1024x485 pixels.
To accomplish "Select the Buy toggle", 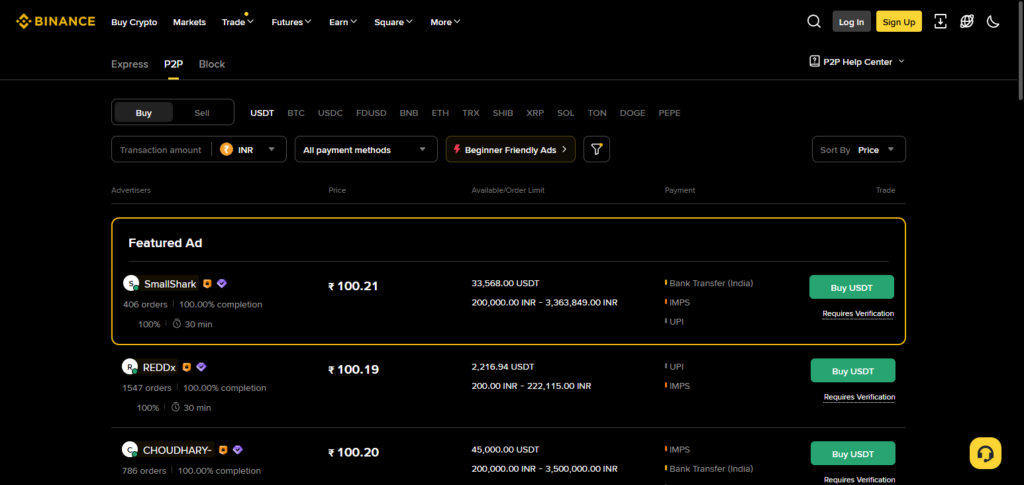I will point(144,112).
